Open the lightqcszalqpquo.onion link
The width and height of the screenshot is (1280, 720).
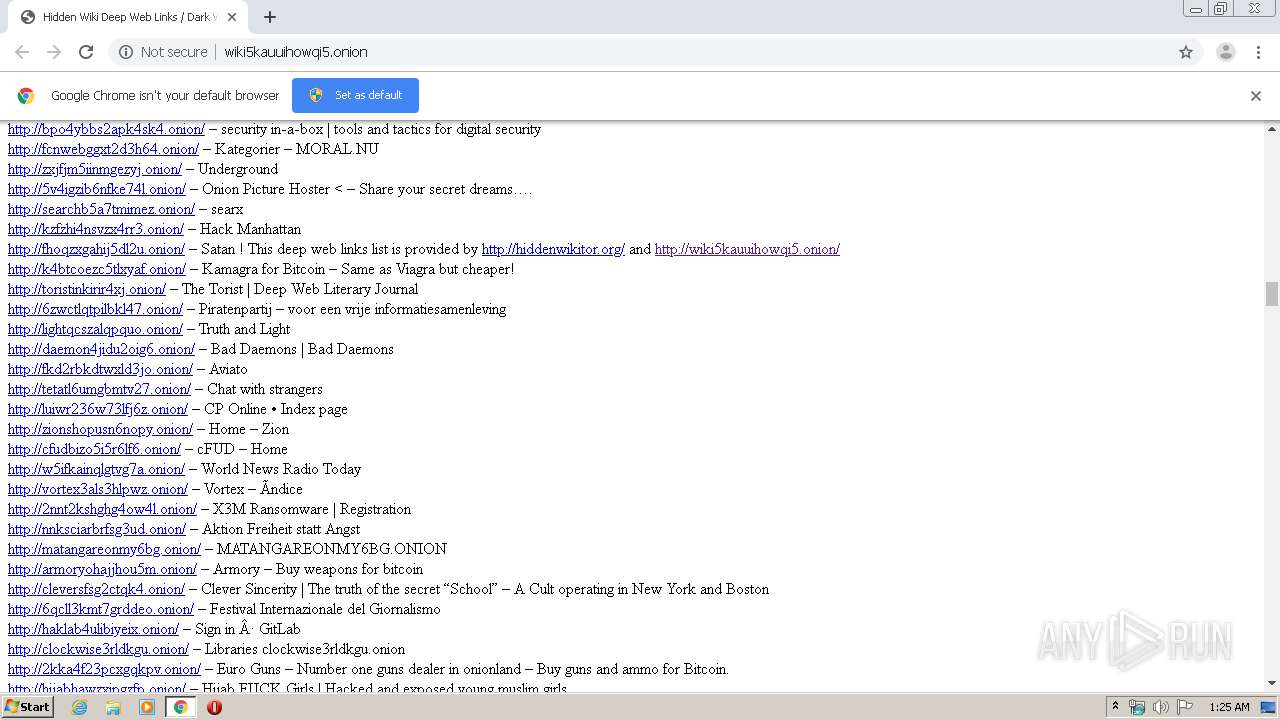coord(95,329)
